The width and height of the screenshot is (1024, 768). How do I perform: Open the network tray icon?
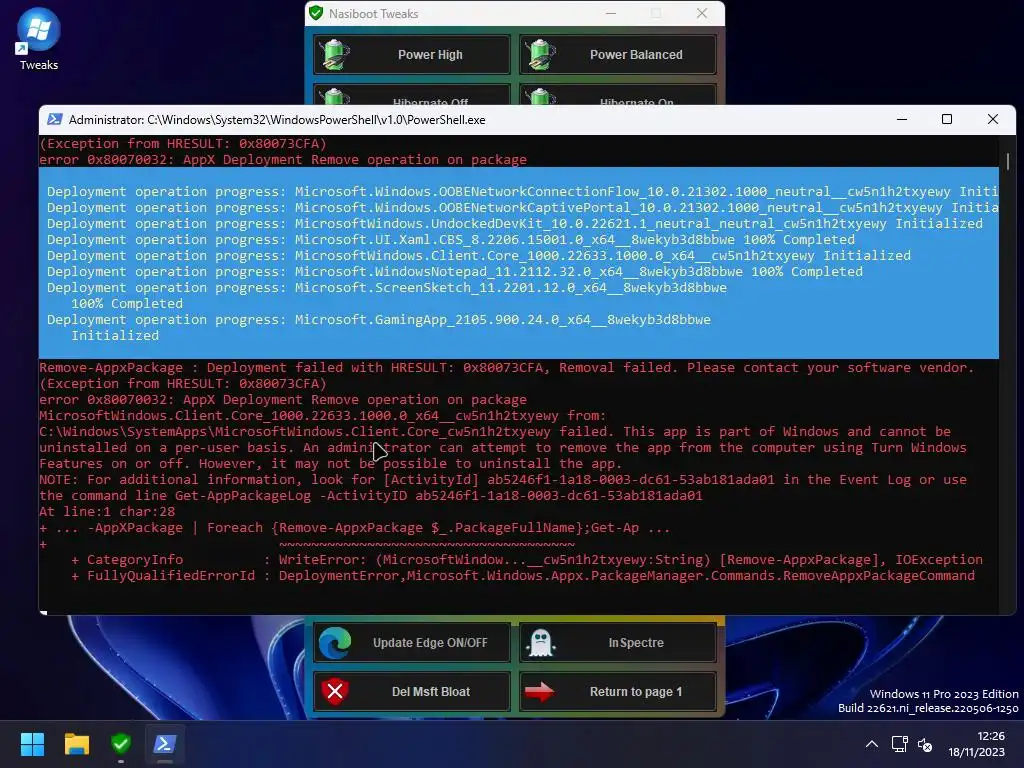point(900,744)
